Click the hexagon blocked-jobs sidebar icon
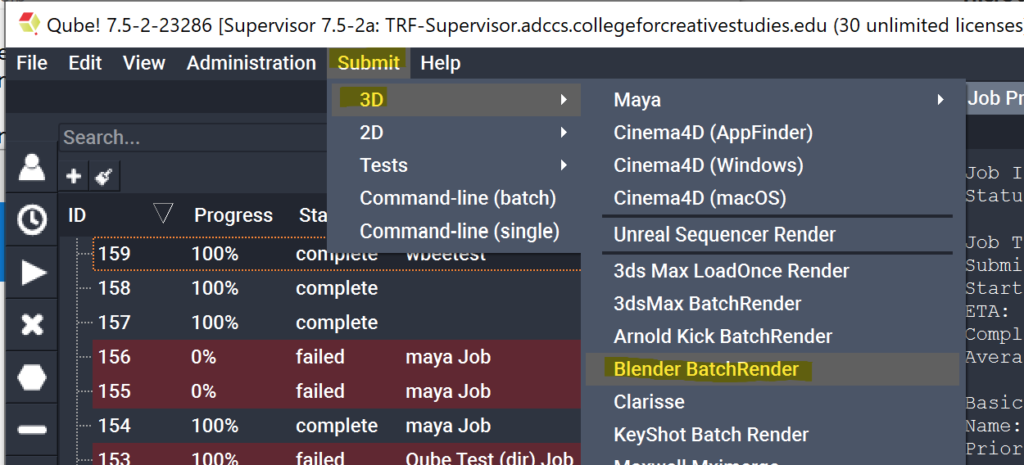This screenshot has width=1024, height=465. click(x=33, y=377)
